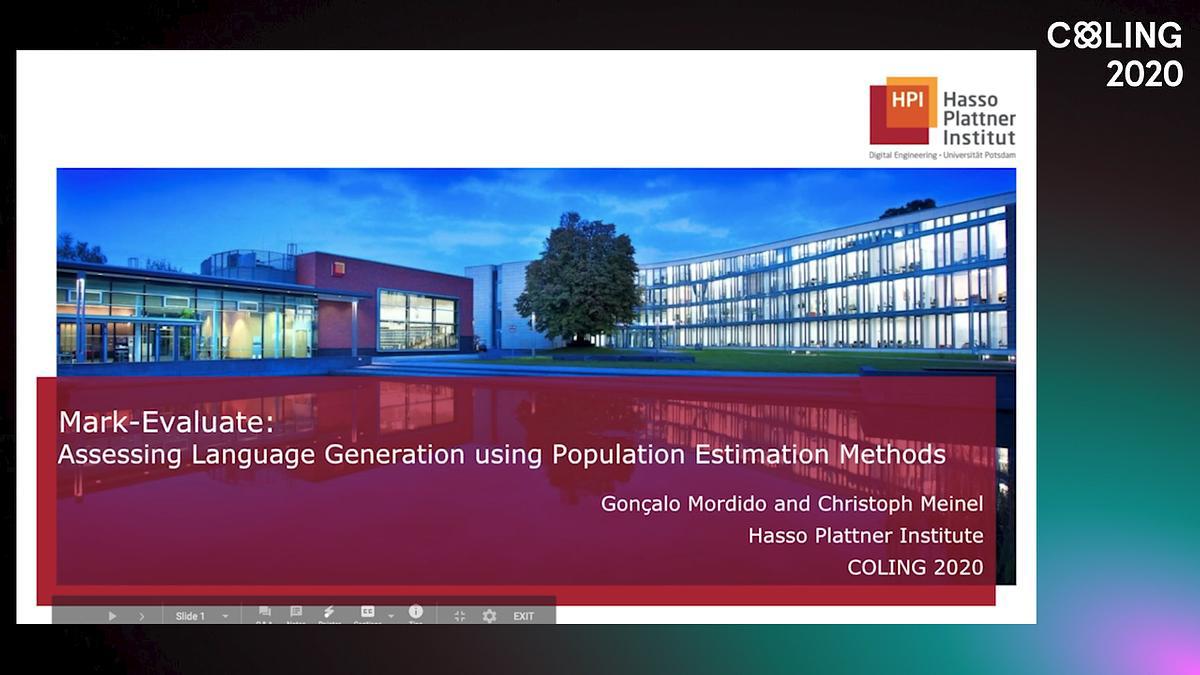The width and height of the screenshot is (1200, 675).
Task: Toggle exit full screen icon
Action: pyautogui.click(x=460, y=616)
